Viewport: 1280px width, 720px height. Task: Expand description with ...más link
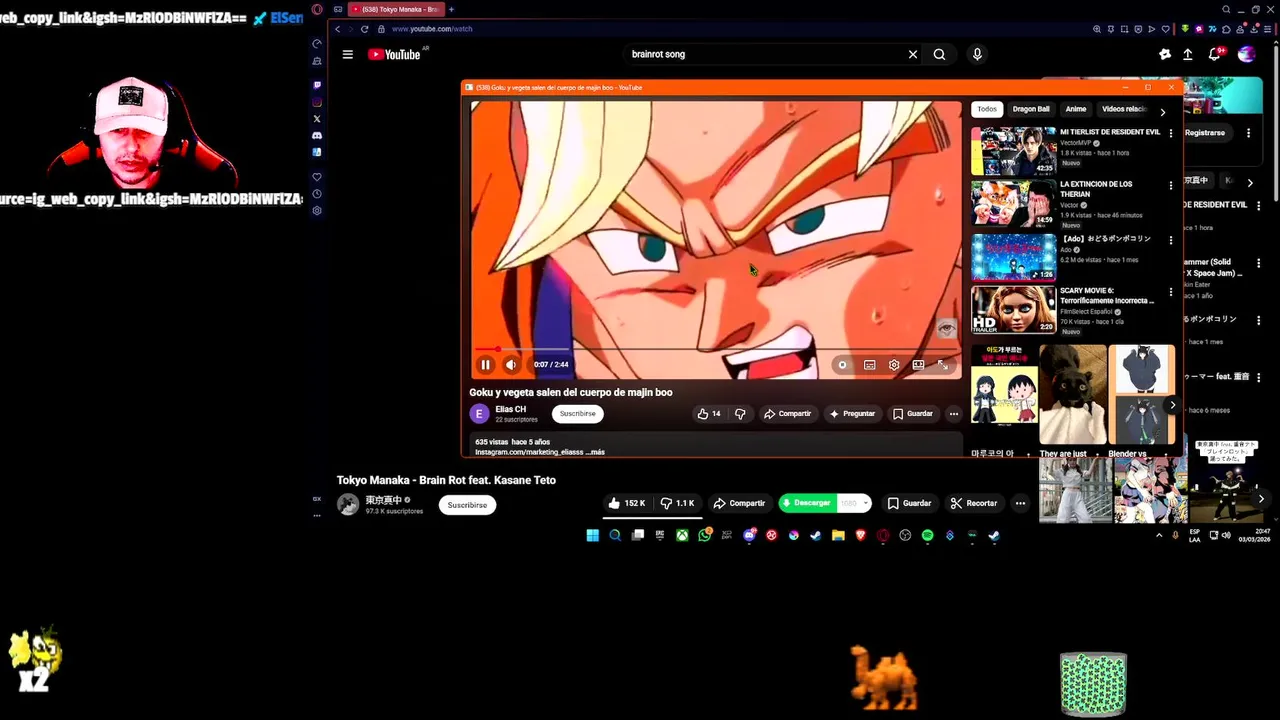pyautogui.click(x=595, y=452)
